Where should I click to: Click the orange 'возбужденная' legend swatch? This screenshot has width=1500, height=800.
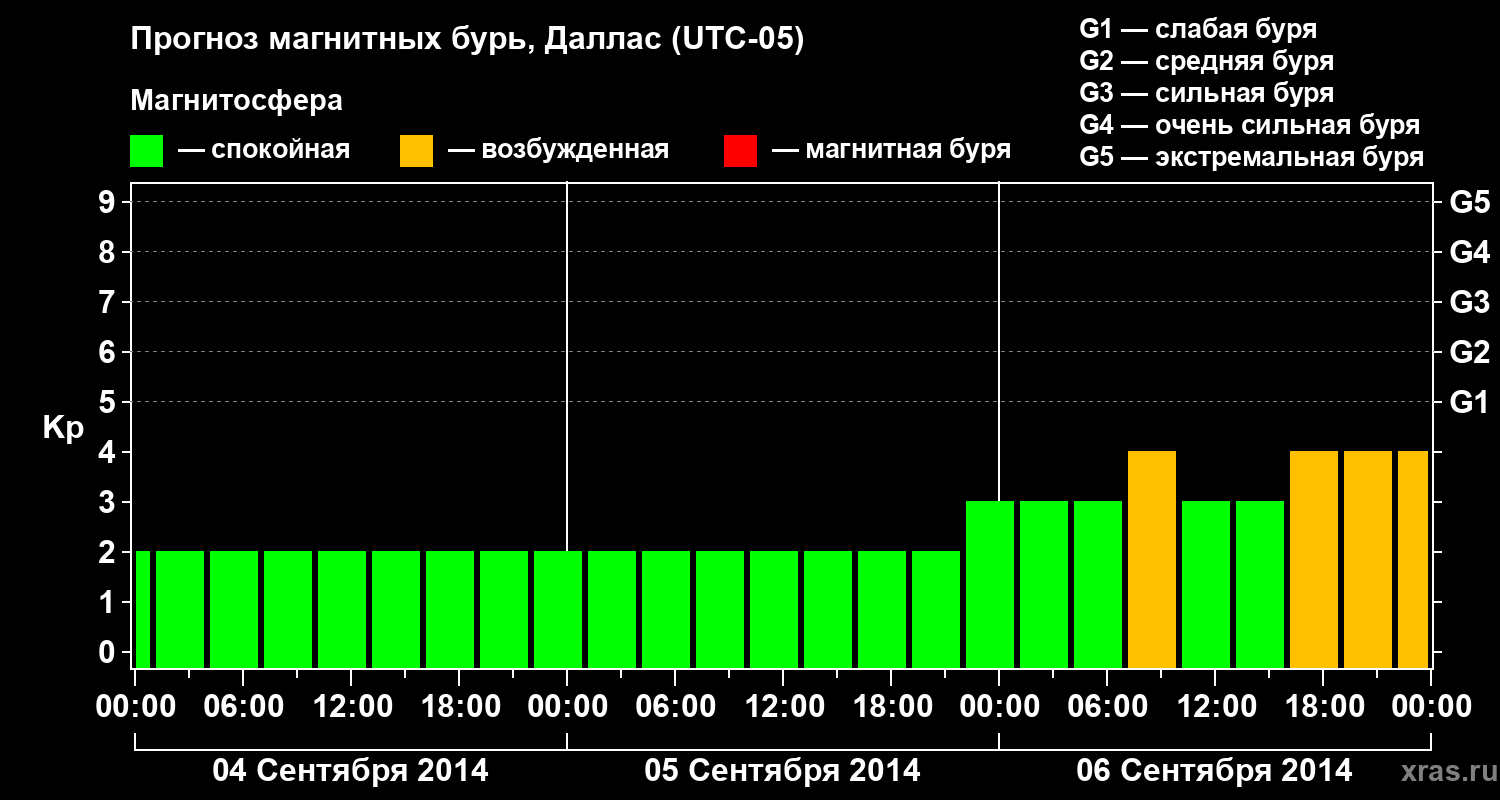[x=416, y=151]
